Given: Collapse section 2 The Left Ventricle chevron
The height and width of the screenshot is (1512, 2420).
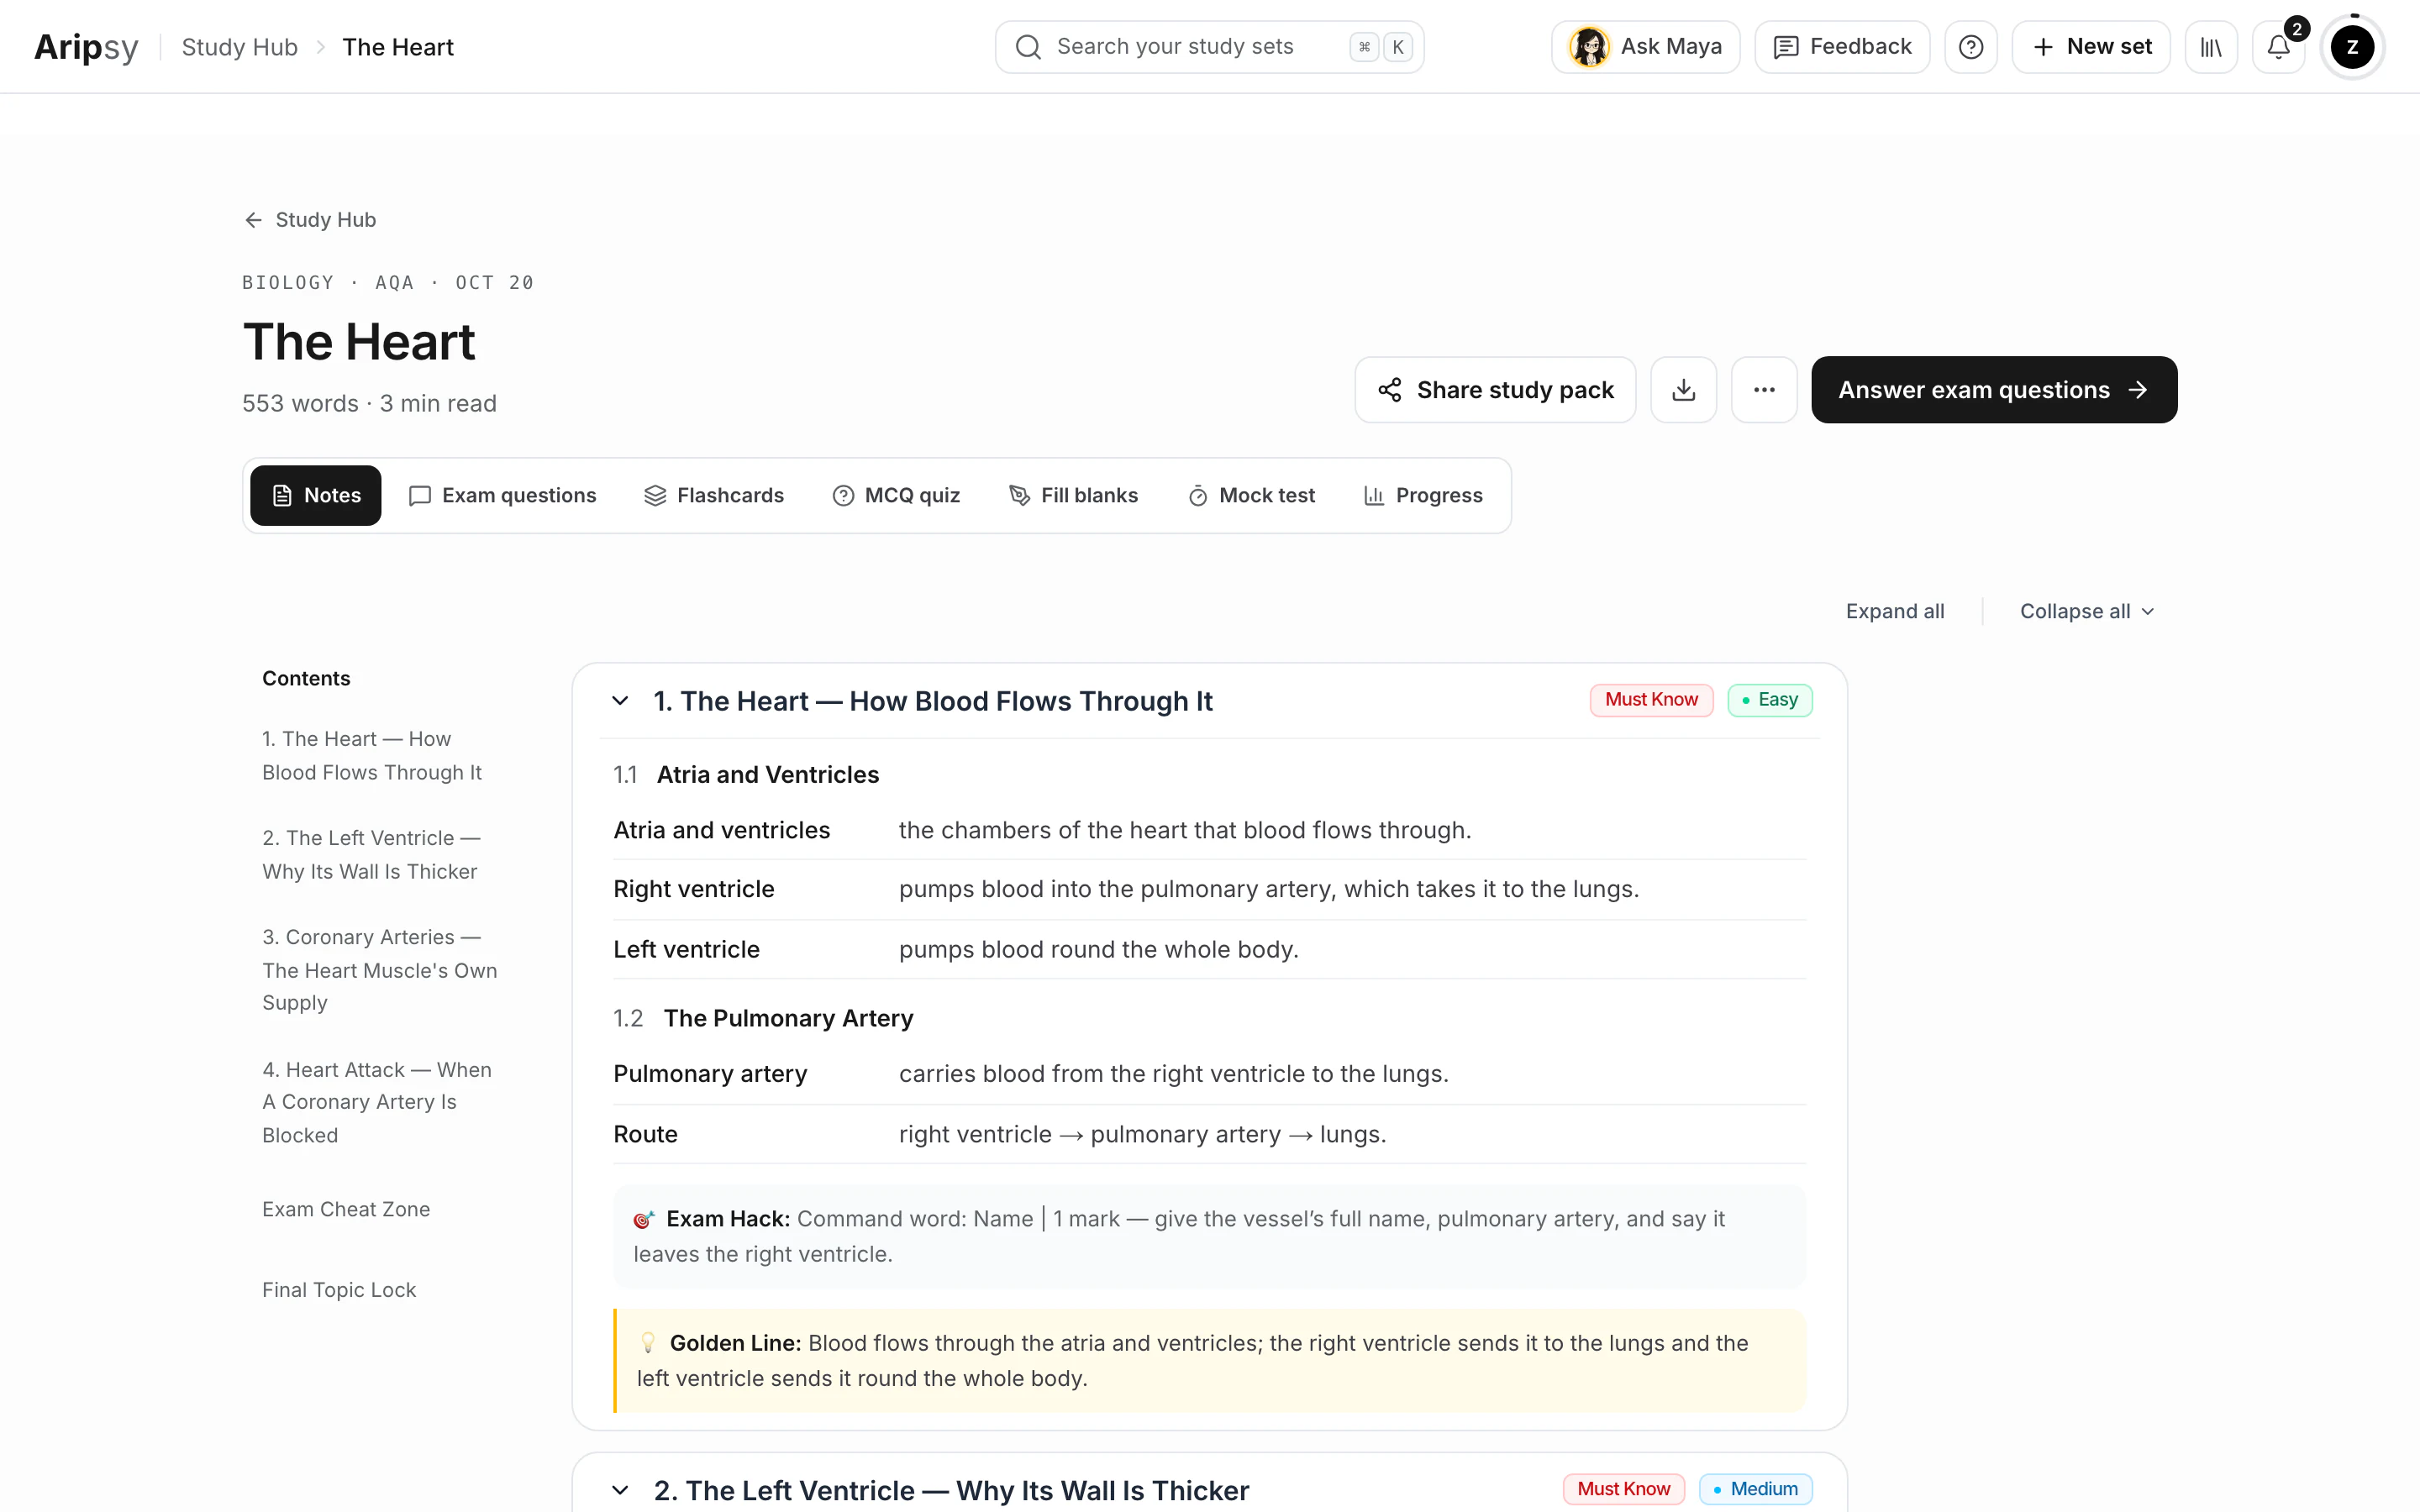Looking at the screenshot, I should pos(620,1490).
